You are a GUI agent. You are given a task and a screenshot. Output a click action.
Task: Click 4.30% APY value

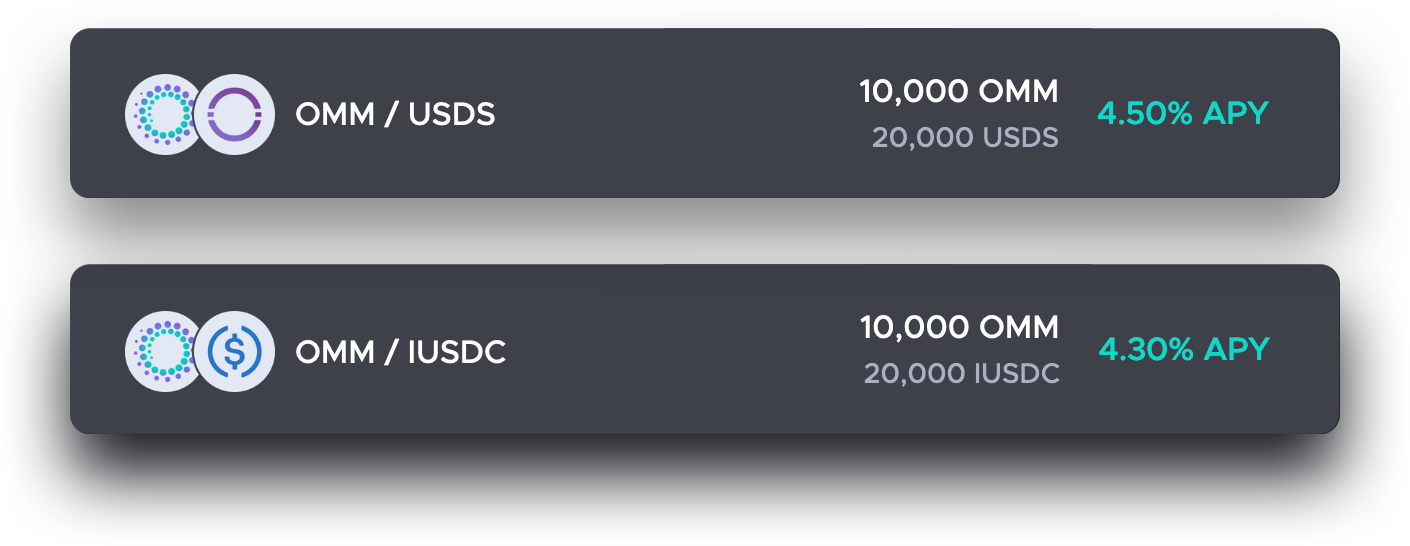point(1184,349)
